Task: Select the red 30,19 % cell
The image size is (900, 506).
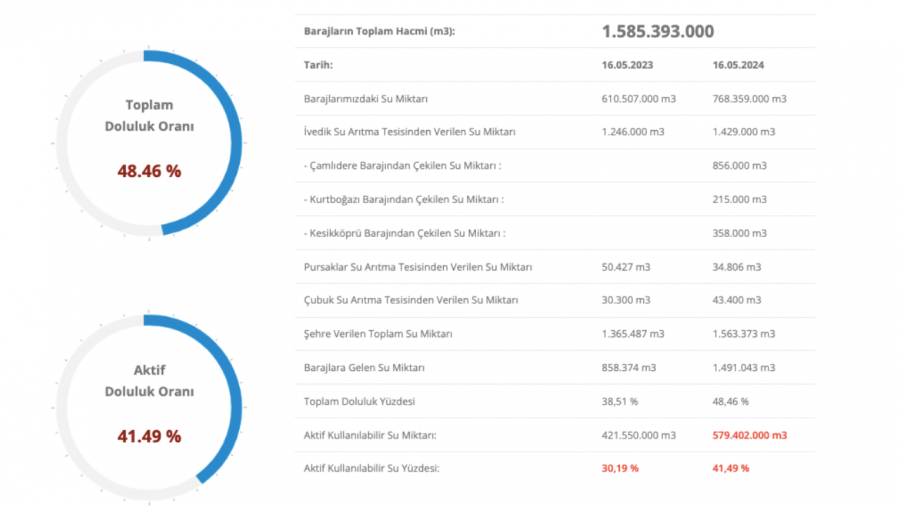Action: [620, 468]
